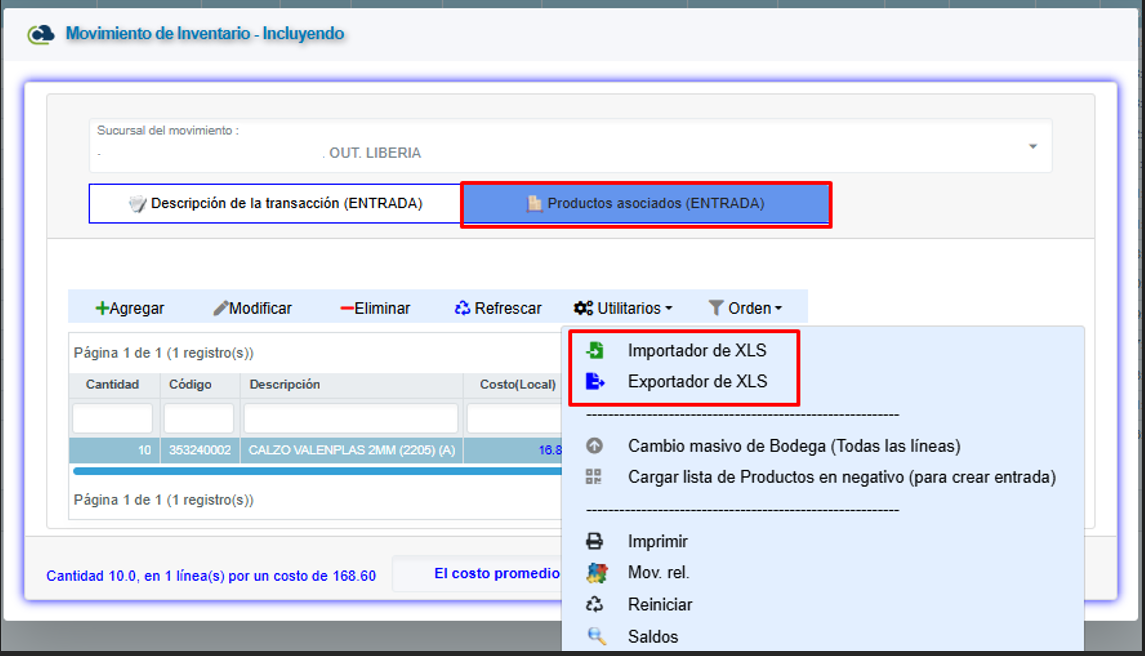Switch to Descripción de la transacción tab
The width and height of the screenshot is (1145, 656).
(275, 203)
